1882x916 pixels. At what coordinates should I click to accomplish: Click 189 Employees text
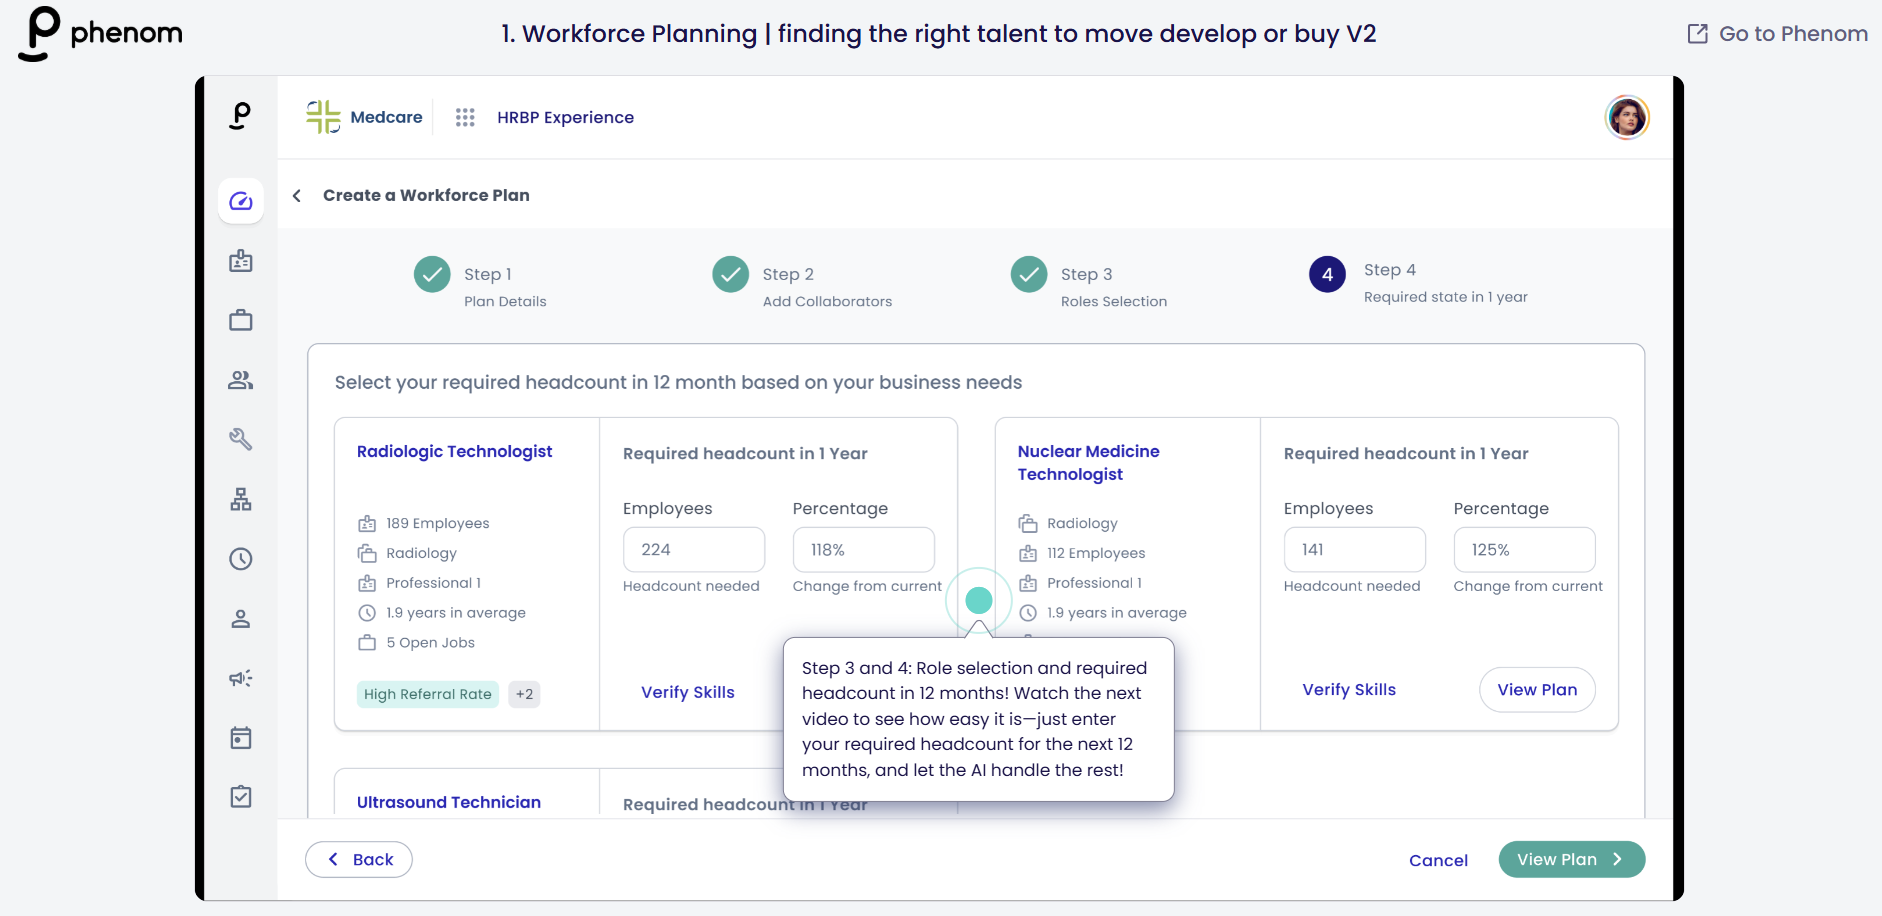(x=438, y=523)
